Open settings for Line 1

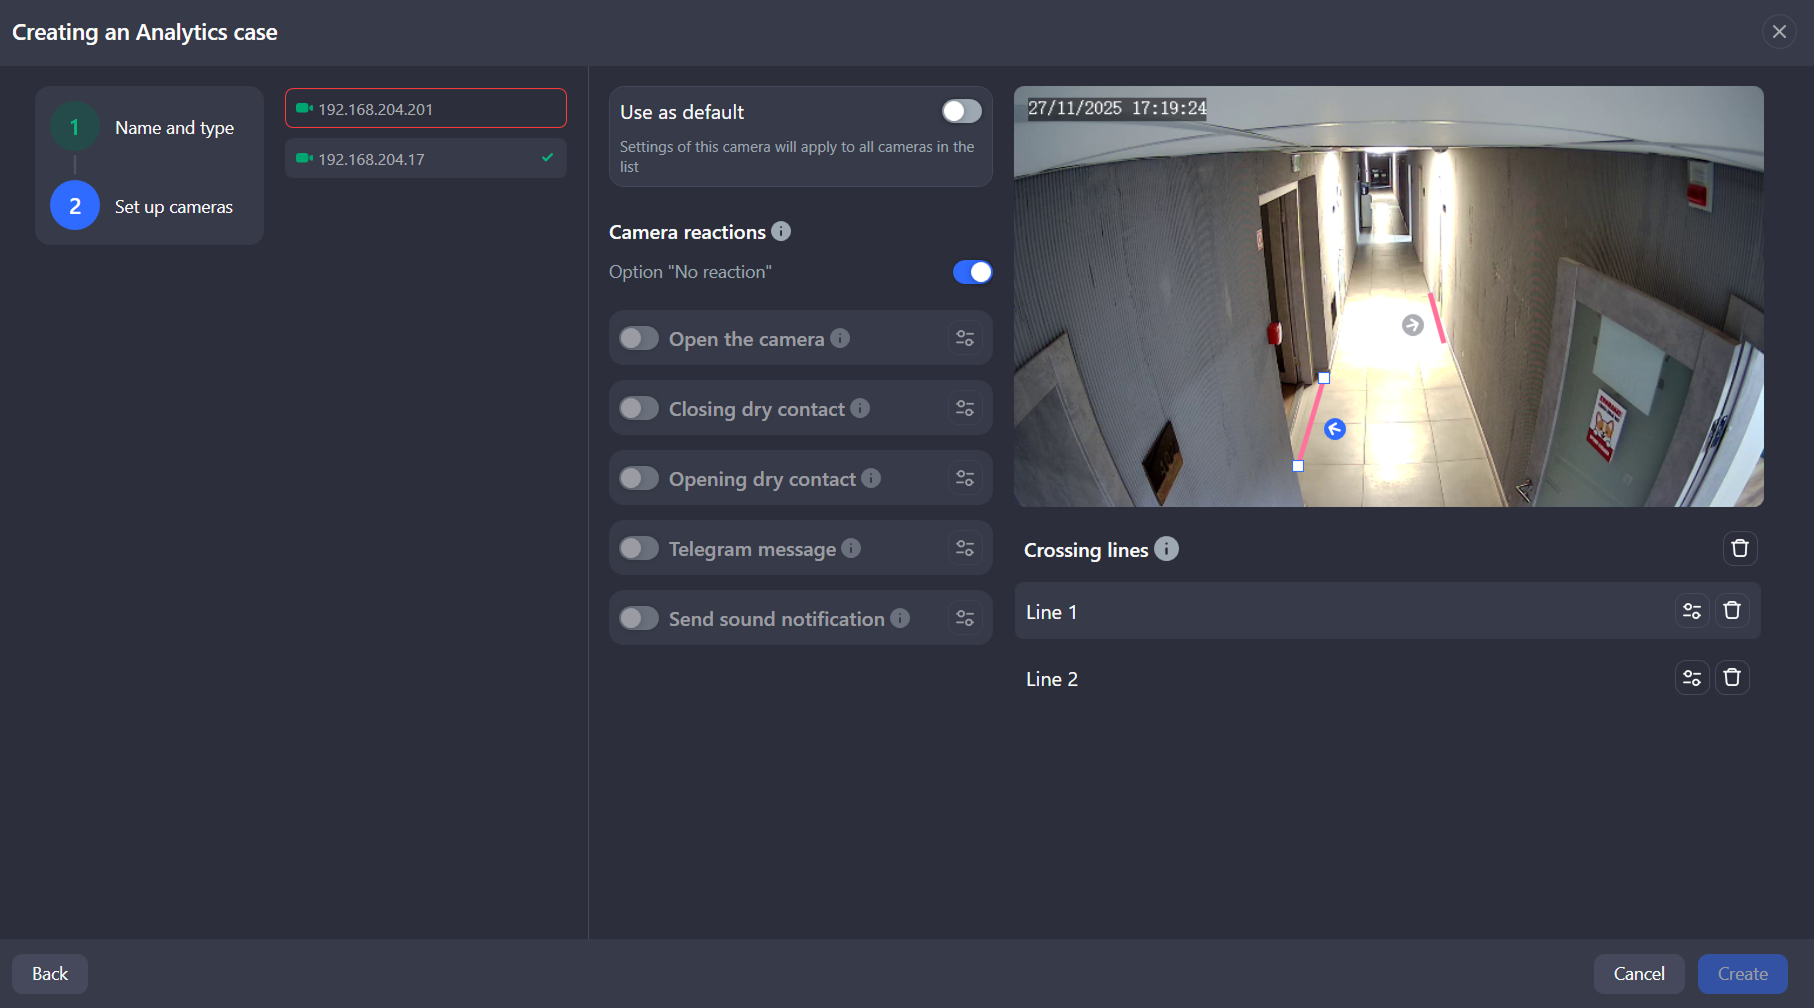1692,611
